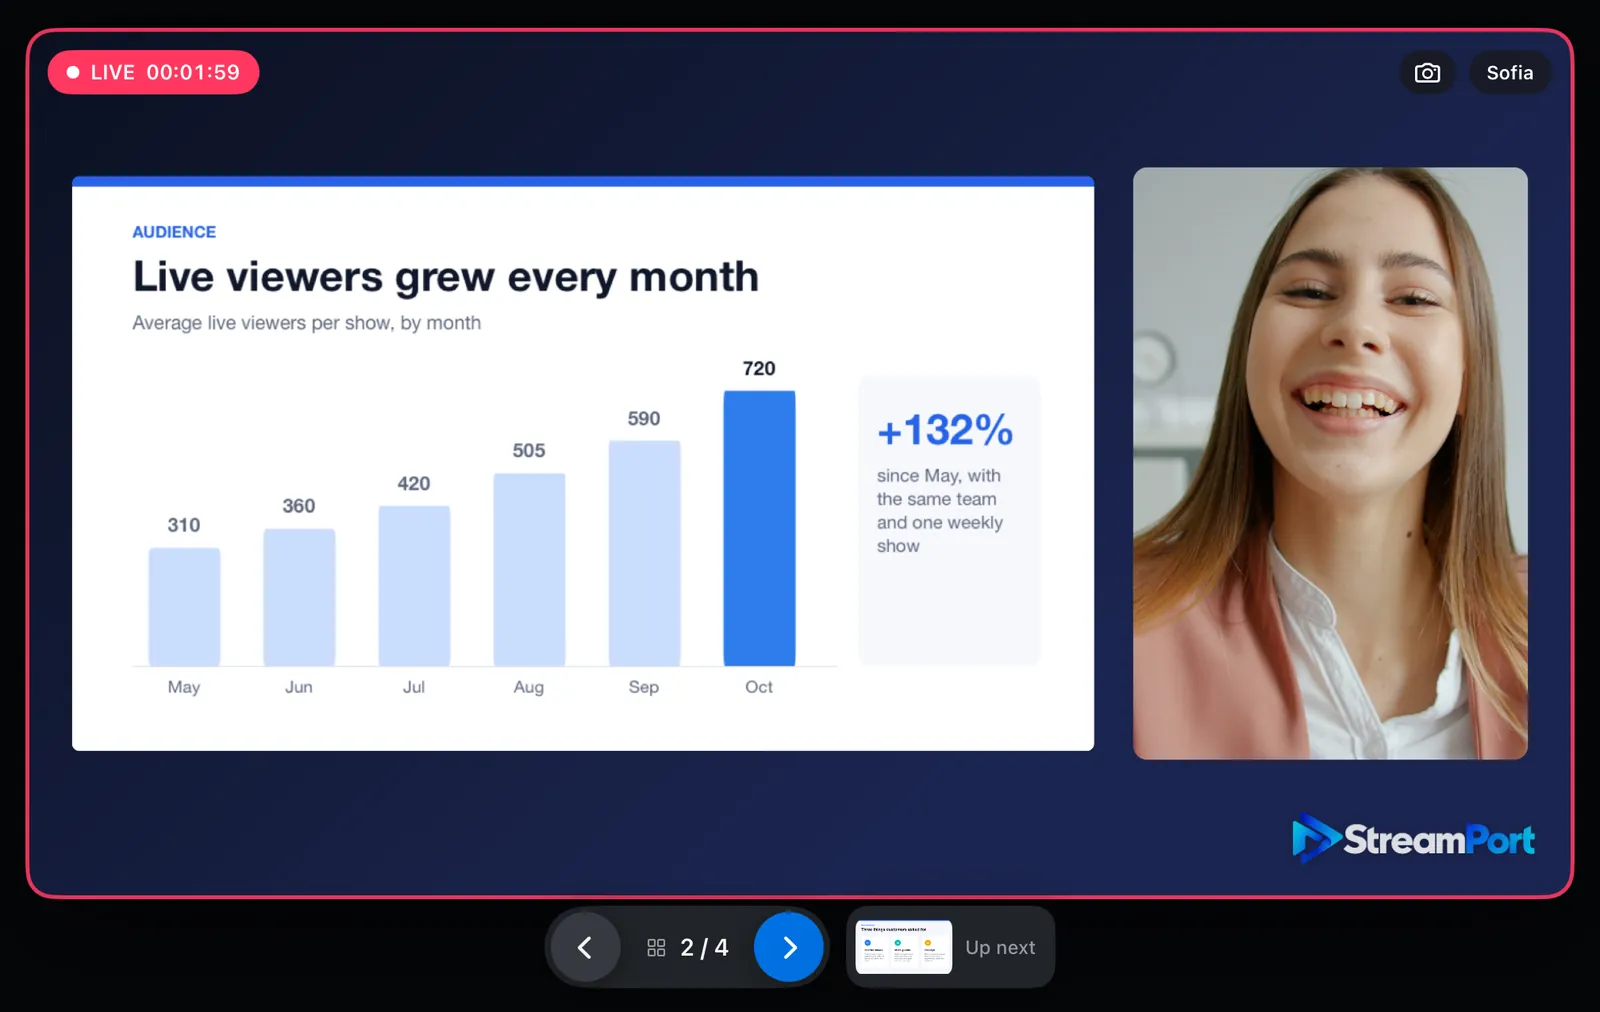Select the Up next slide thumbnail

click(x=904, y=947)
